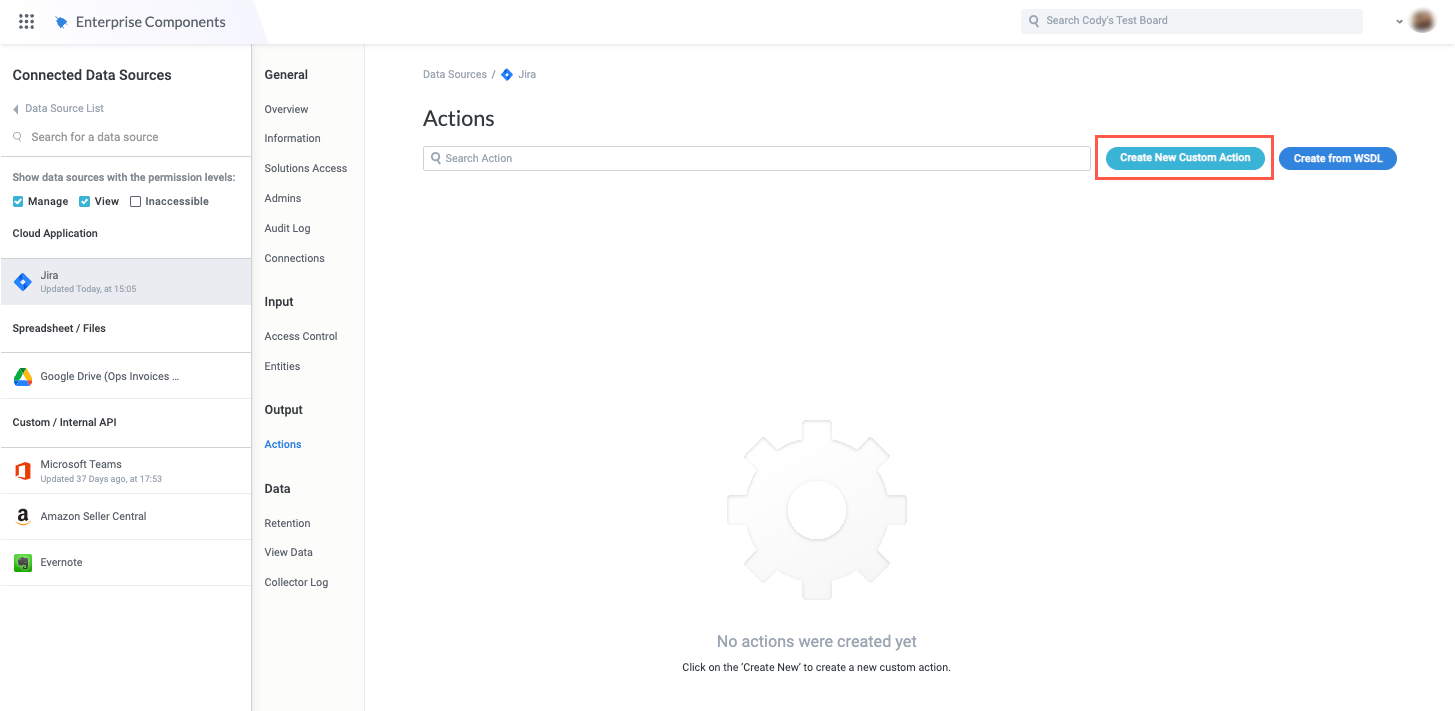This screenshot has height=711, width=1455.
Task: Select the Jira data source icon
Action: pos(22,280)
